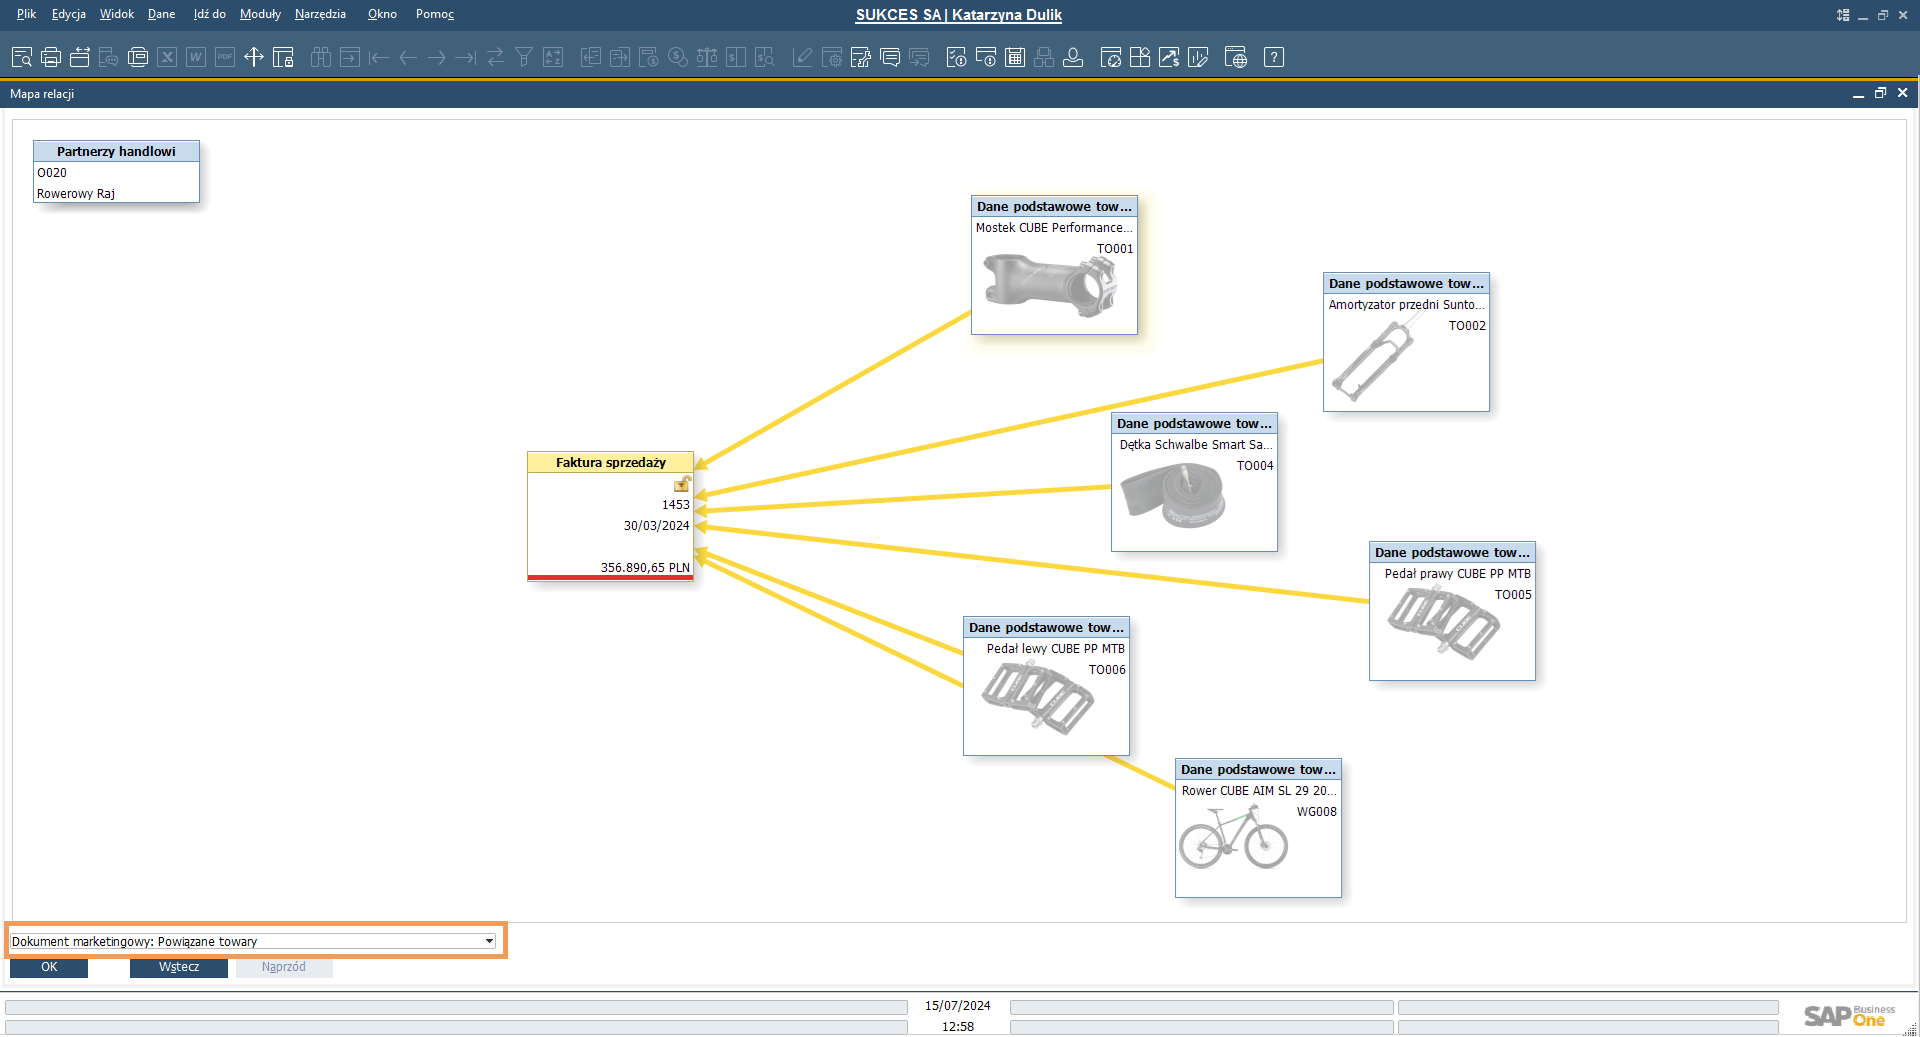Image resolution: width=1920 pixels, height=1037 pixels.
Task: Expand the Dokument marketingowy dropdown
Action: pos(489,941)
